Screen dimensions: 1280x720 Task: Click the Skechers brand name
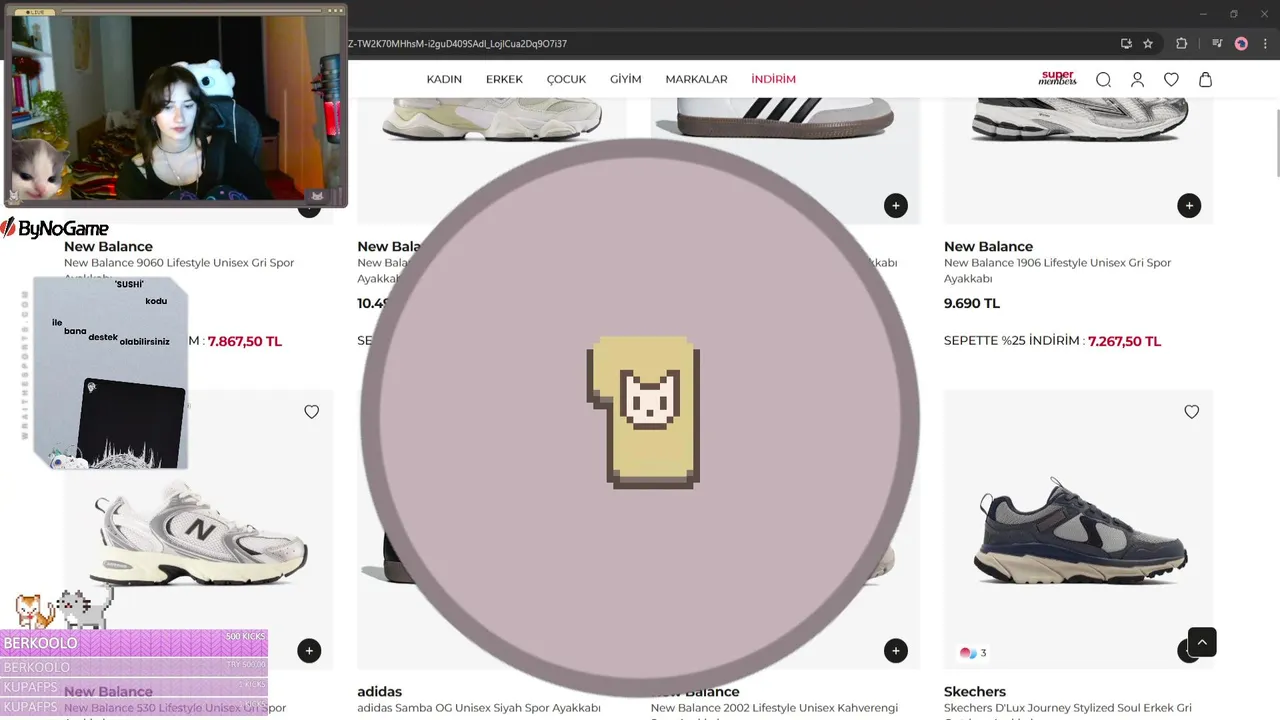click(975, 691)
